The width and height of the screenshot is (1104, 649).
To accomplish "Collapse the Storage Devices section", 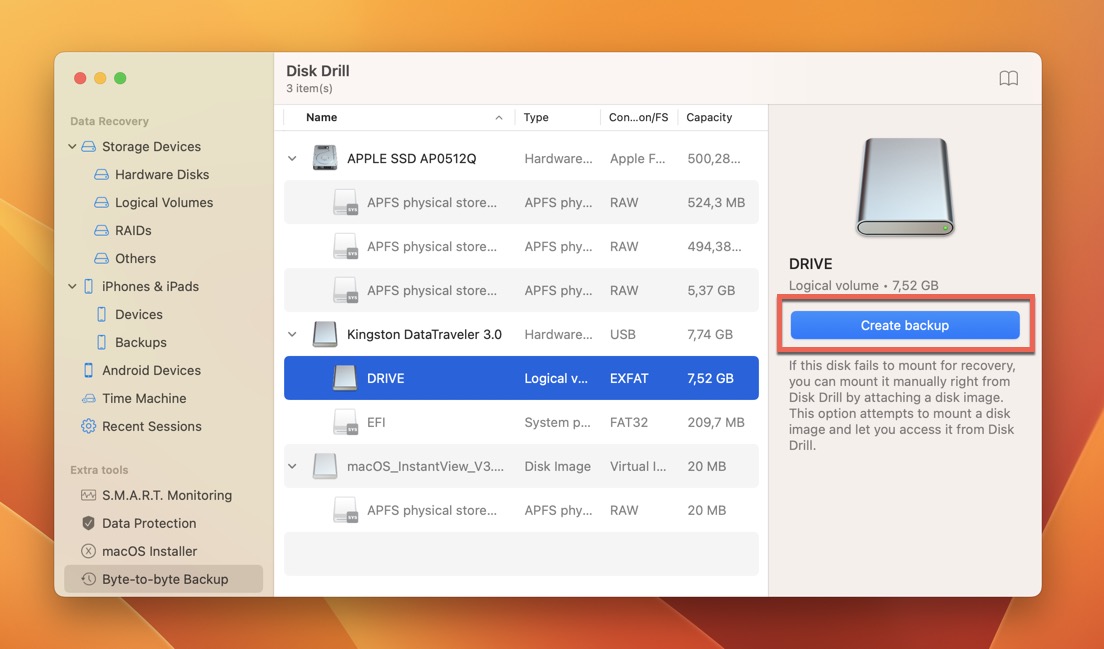I will [72, 146].
